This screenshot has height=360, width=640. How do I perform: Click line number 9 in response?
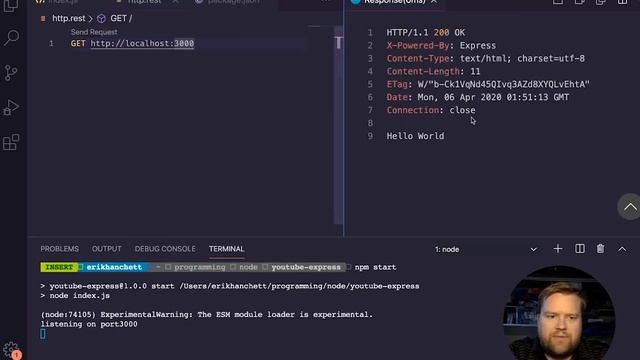point(370,136)
